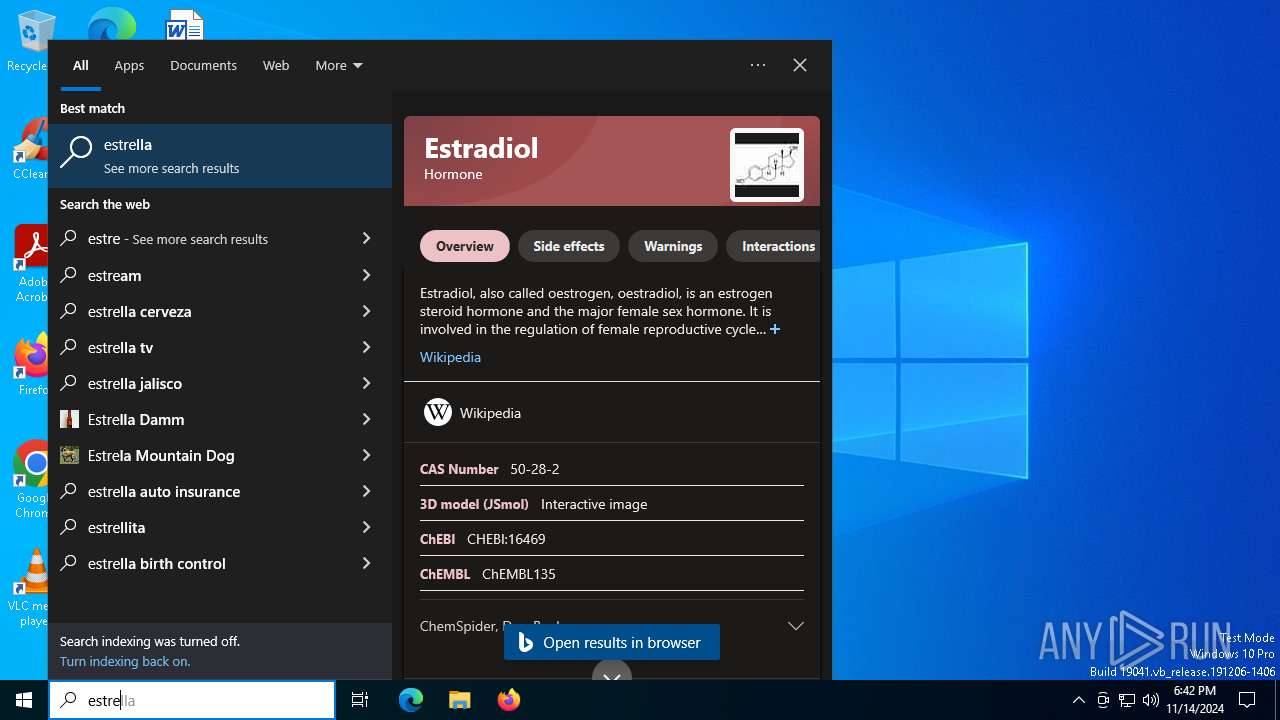Expand the 'estrella cerveza' suggestion arrow
The width and height of the screenshot is (1280, 720).
366,311
